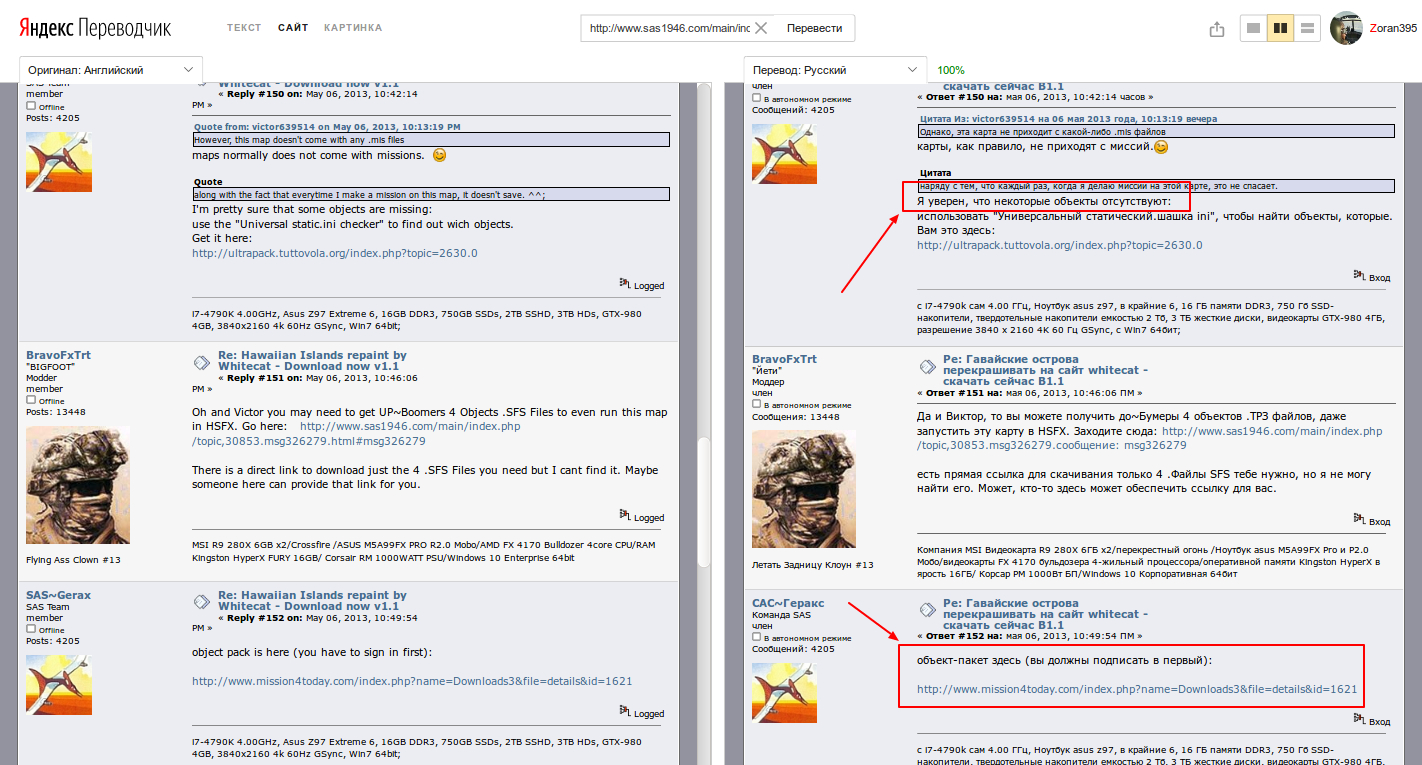Click SAS~Gerax pterodactyl avatar beside Reply #152
This screenshot has width=1422, height=765.
click(x=58, y=685)
